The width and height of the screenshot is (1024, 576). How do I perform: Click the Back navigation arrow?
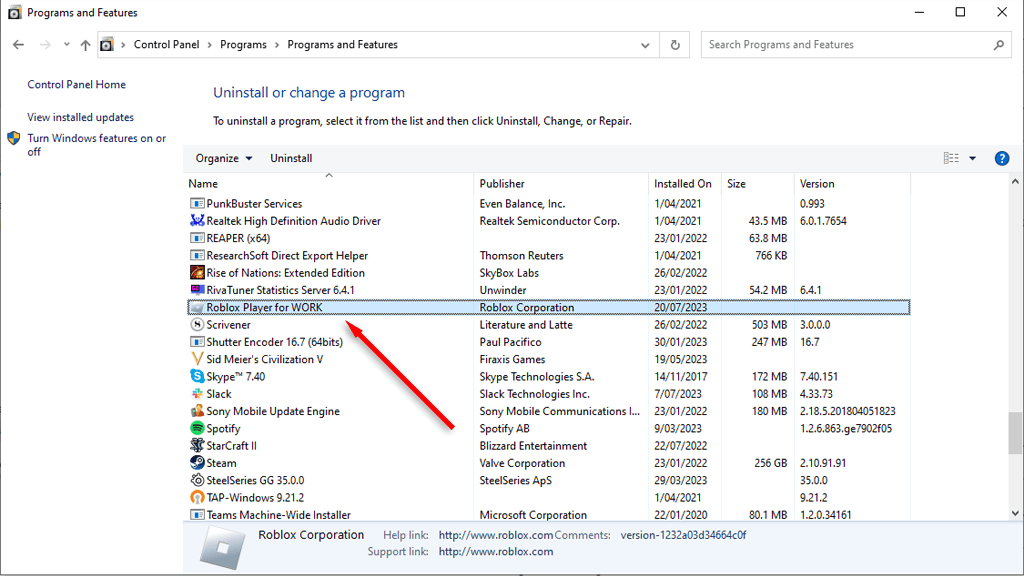(x=18, y=45)
